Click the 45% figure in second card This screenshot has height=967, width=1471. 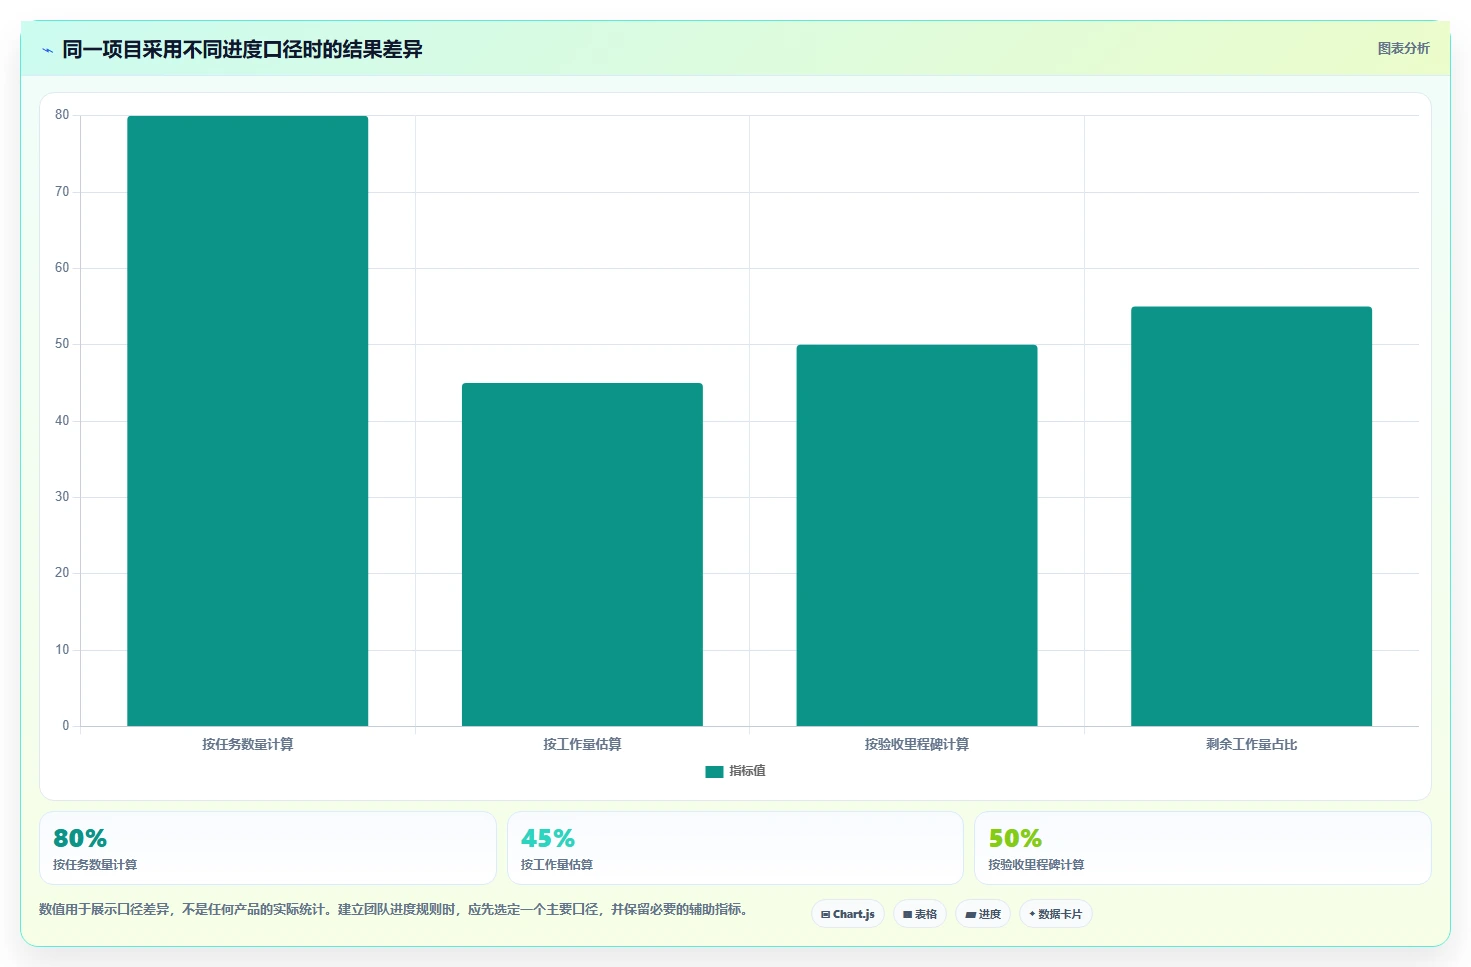coord(548,838)
